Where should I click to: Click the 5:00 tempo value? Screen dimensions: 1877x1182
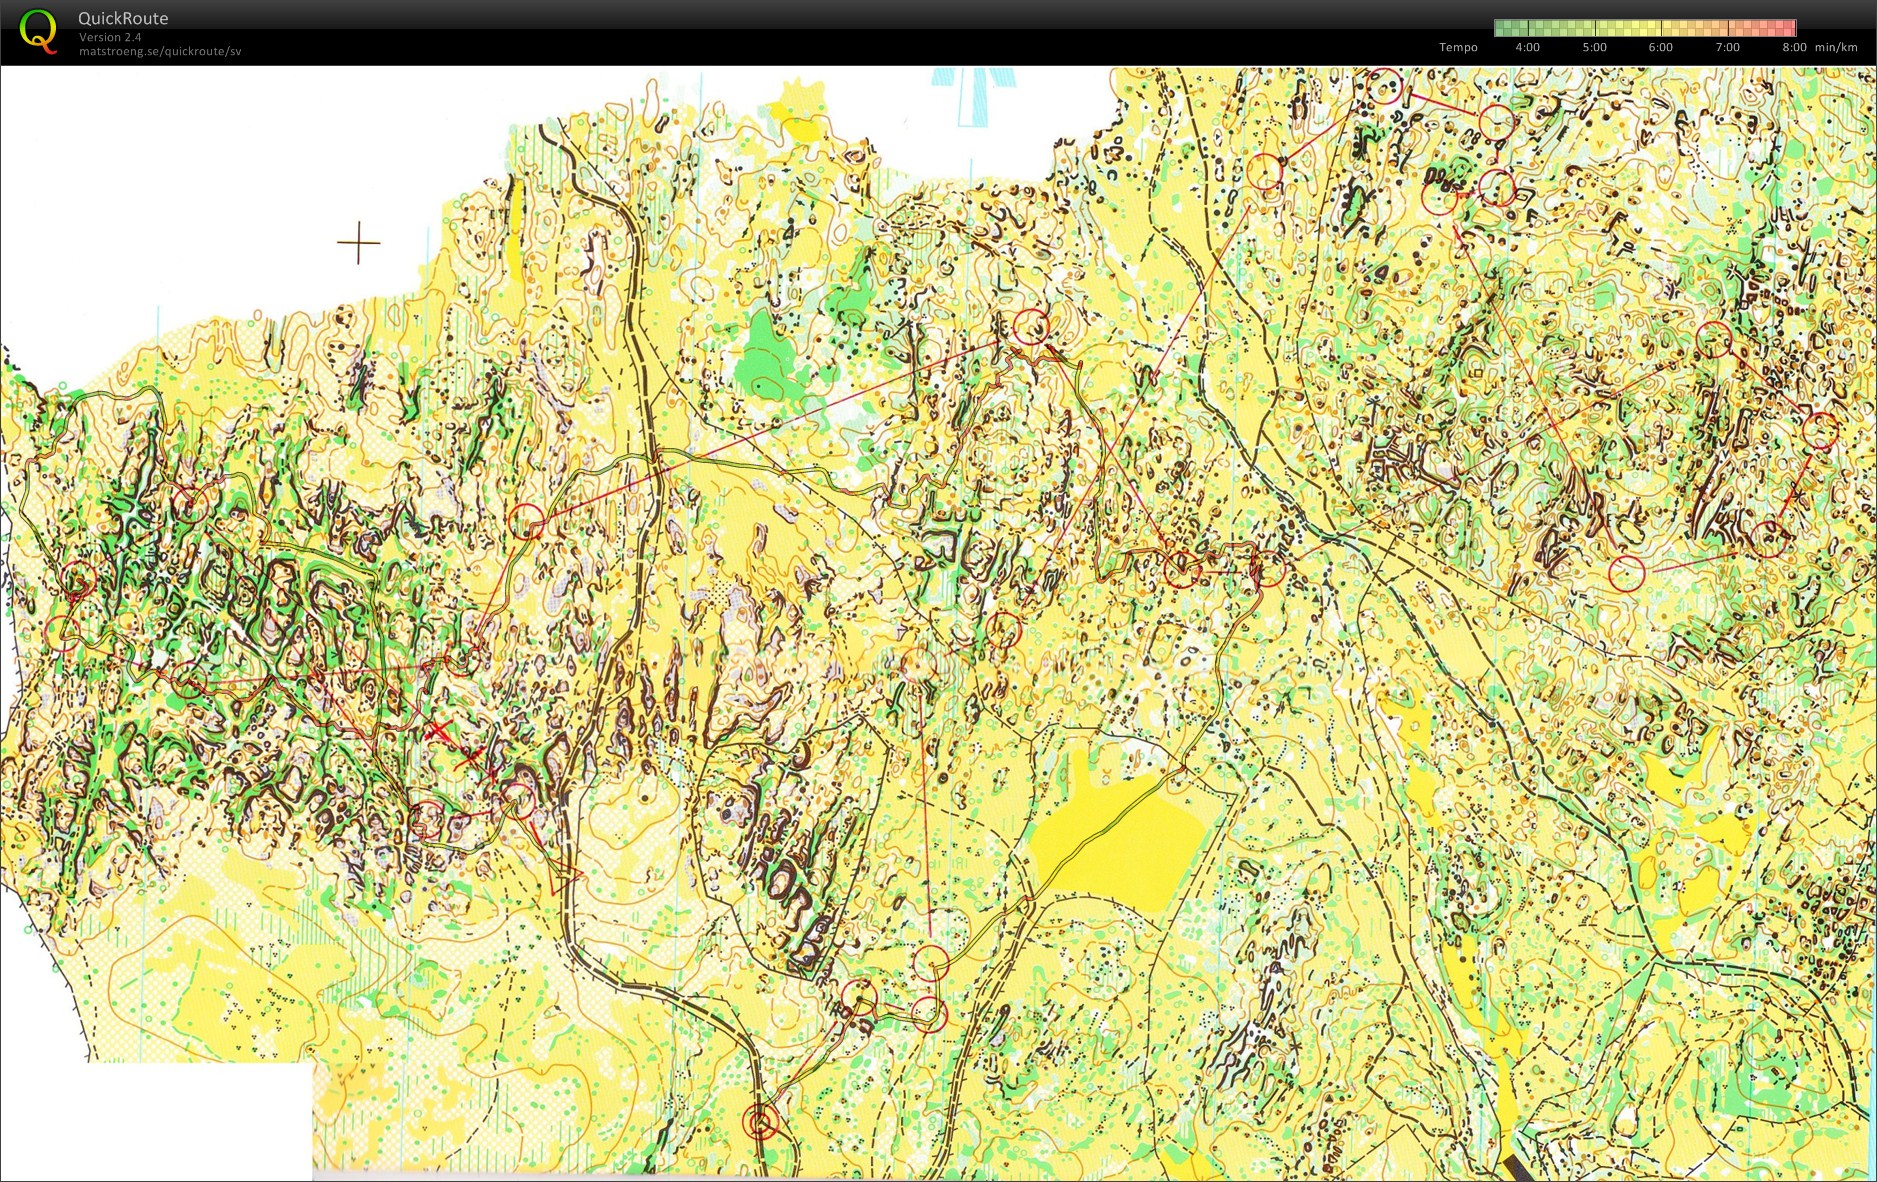click(x=1594, y=47)
